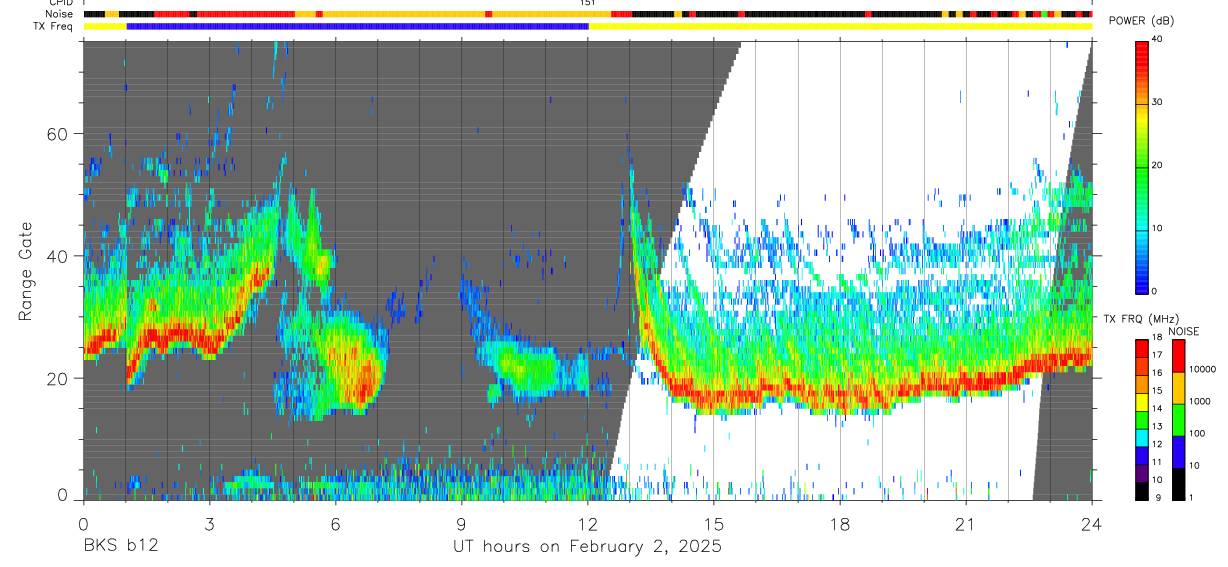
Task: Click the 'Noise' row label at top
Action: pos(61,14)
